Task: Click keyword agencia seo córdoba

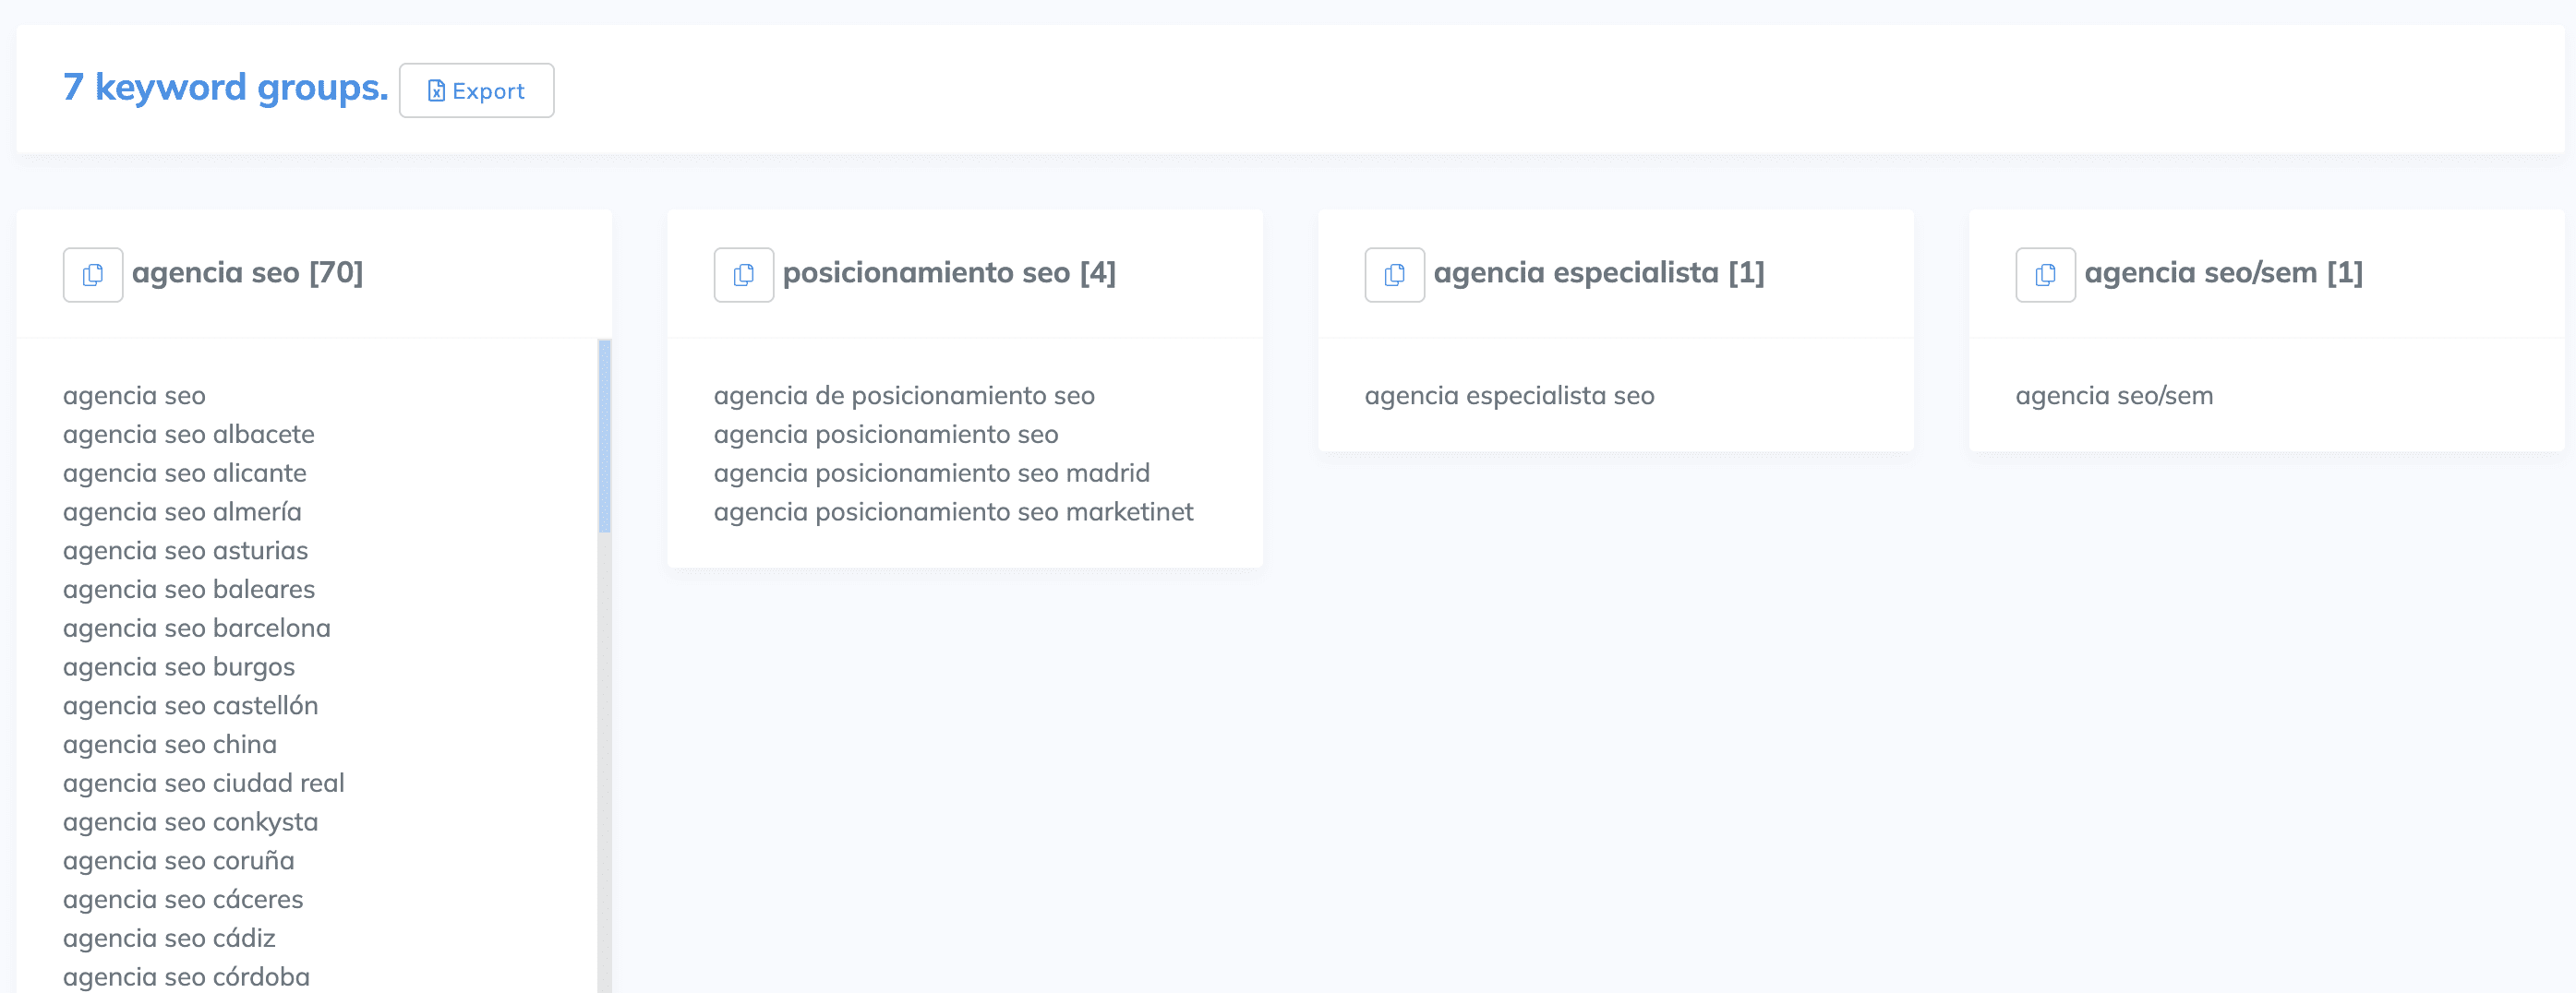Action: (x=186, y=977)
